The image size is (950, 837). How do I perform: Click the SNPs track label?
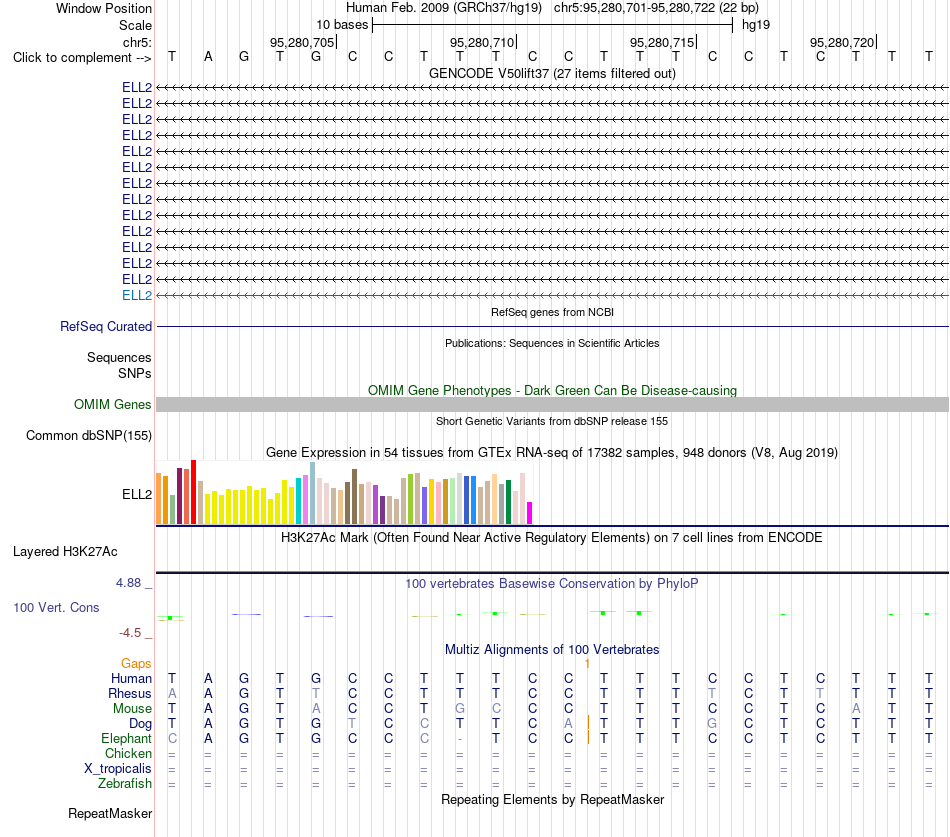point(135,373)
